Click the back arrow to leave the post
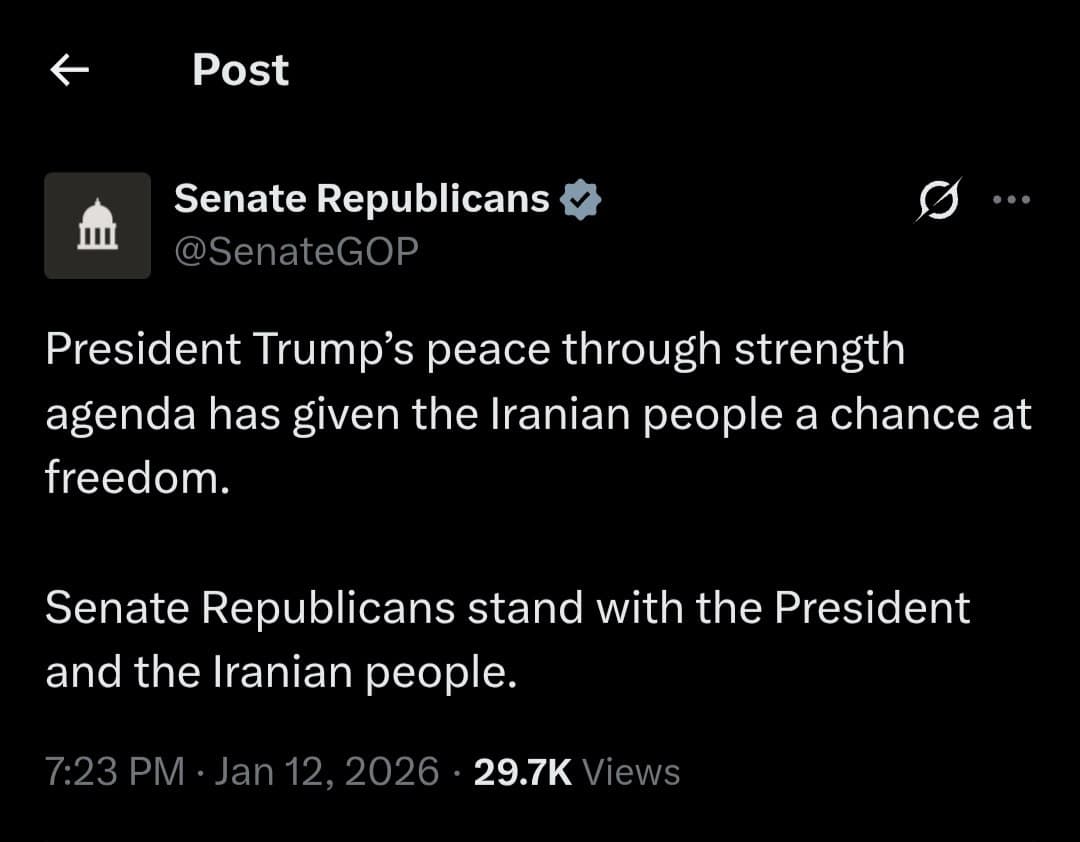The height and width of the screenshot is (842, 1080). point(68,69)
